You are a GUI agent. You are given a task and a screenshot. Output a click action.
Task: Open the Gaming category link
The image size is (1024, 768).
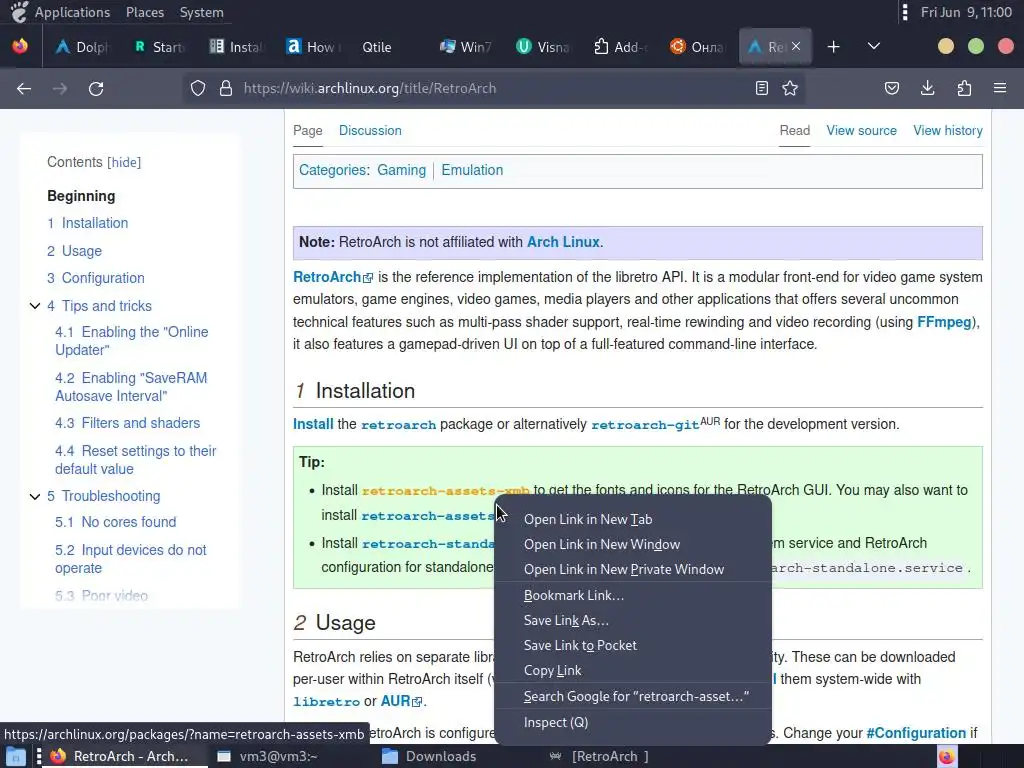click(401, 170)
